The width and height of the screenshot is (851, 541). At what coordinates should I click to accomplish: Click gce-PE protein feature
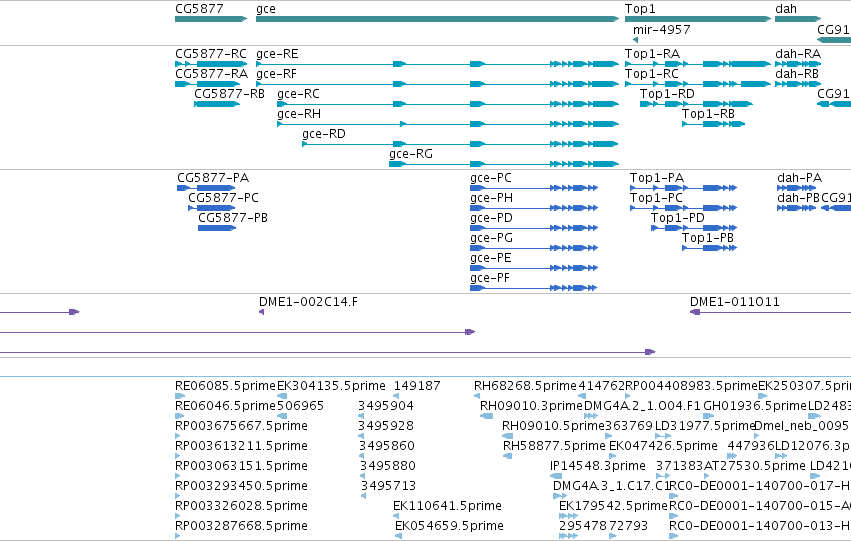coord(534,268)
